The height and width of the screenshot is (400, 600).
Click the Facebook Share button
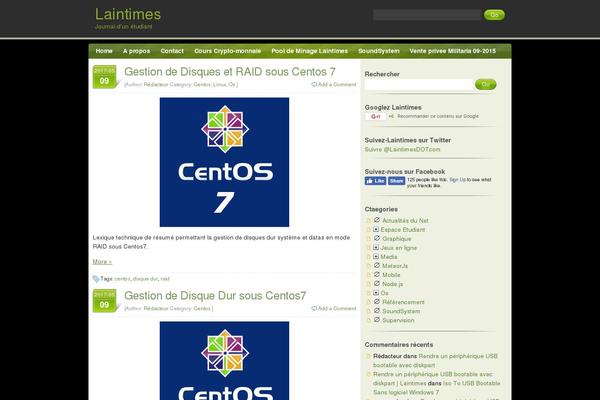pyautogui.click(x=396, y=181)
